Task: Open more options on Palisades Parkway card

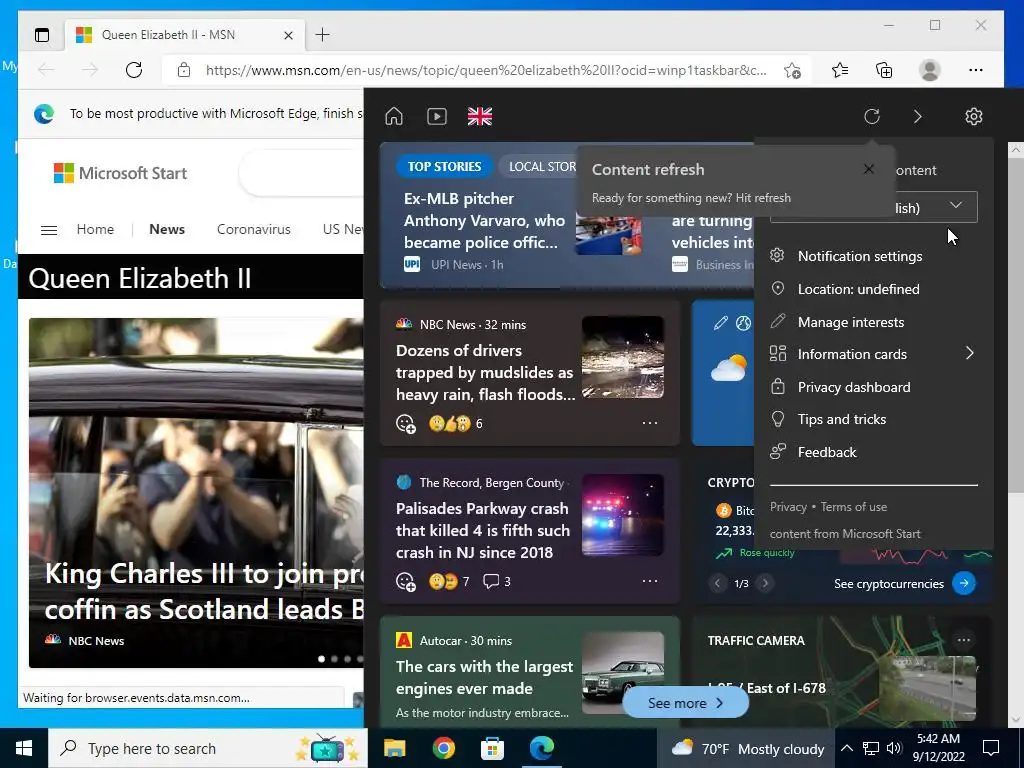Action: point(650,581)
